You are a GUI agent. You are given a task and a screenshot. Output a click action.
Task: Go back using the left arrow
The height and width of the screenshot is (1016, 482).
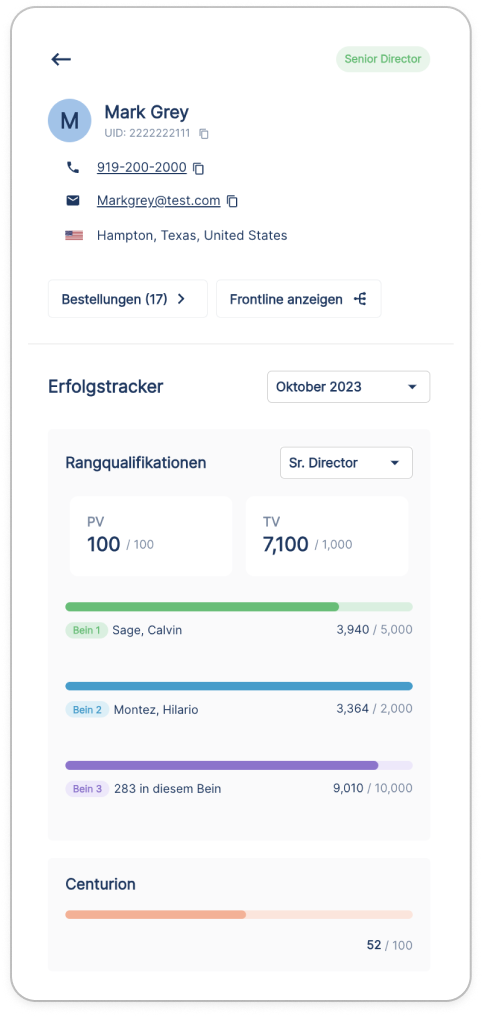[61, 60]
